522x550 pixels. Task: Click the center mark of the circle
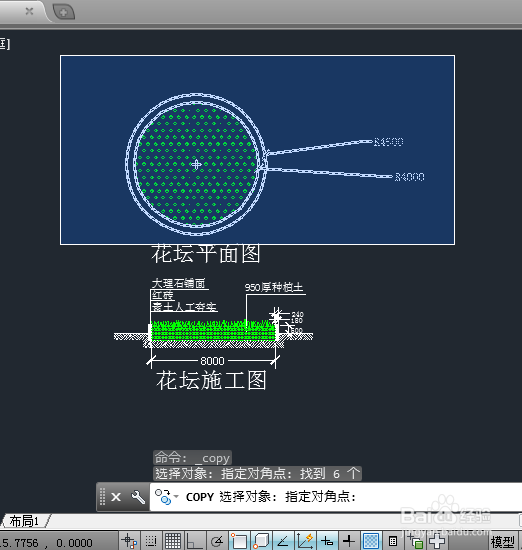196,164
